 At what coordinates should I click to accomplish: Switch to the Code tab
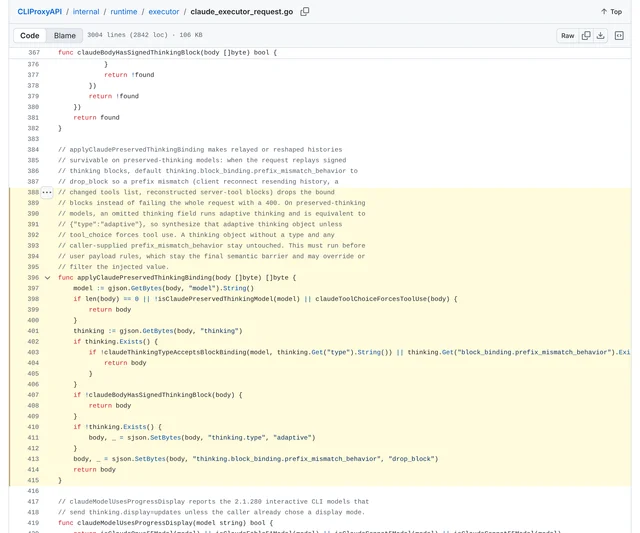(30, 36)
